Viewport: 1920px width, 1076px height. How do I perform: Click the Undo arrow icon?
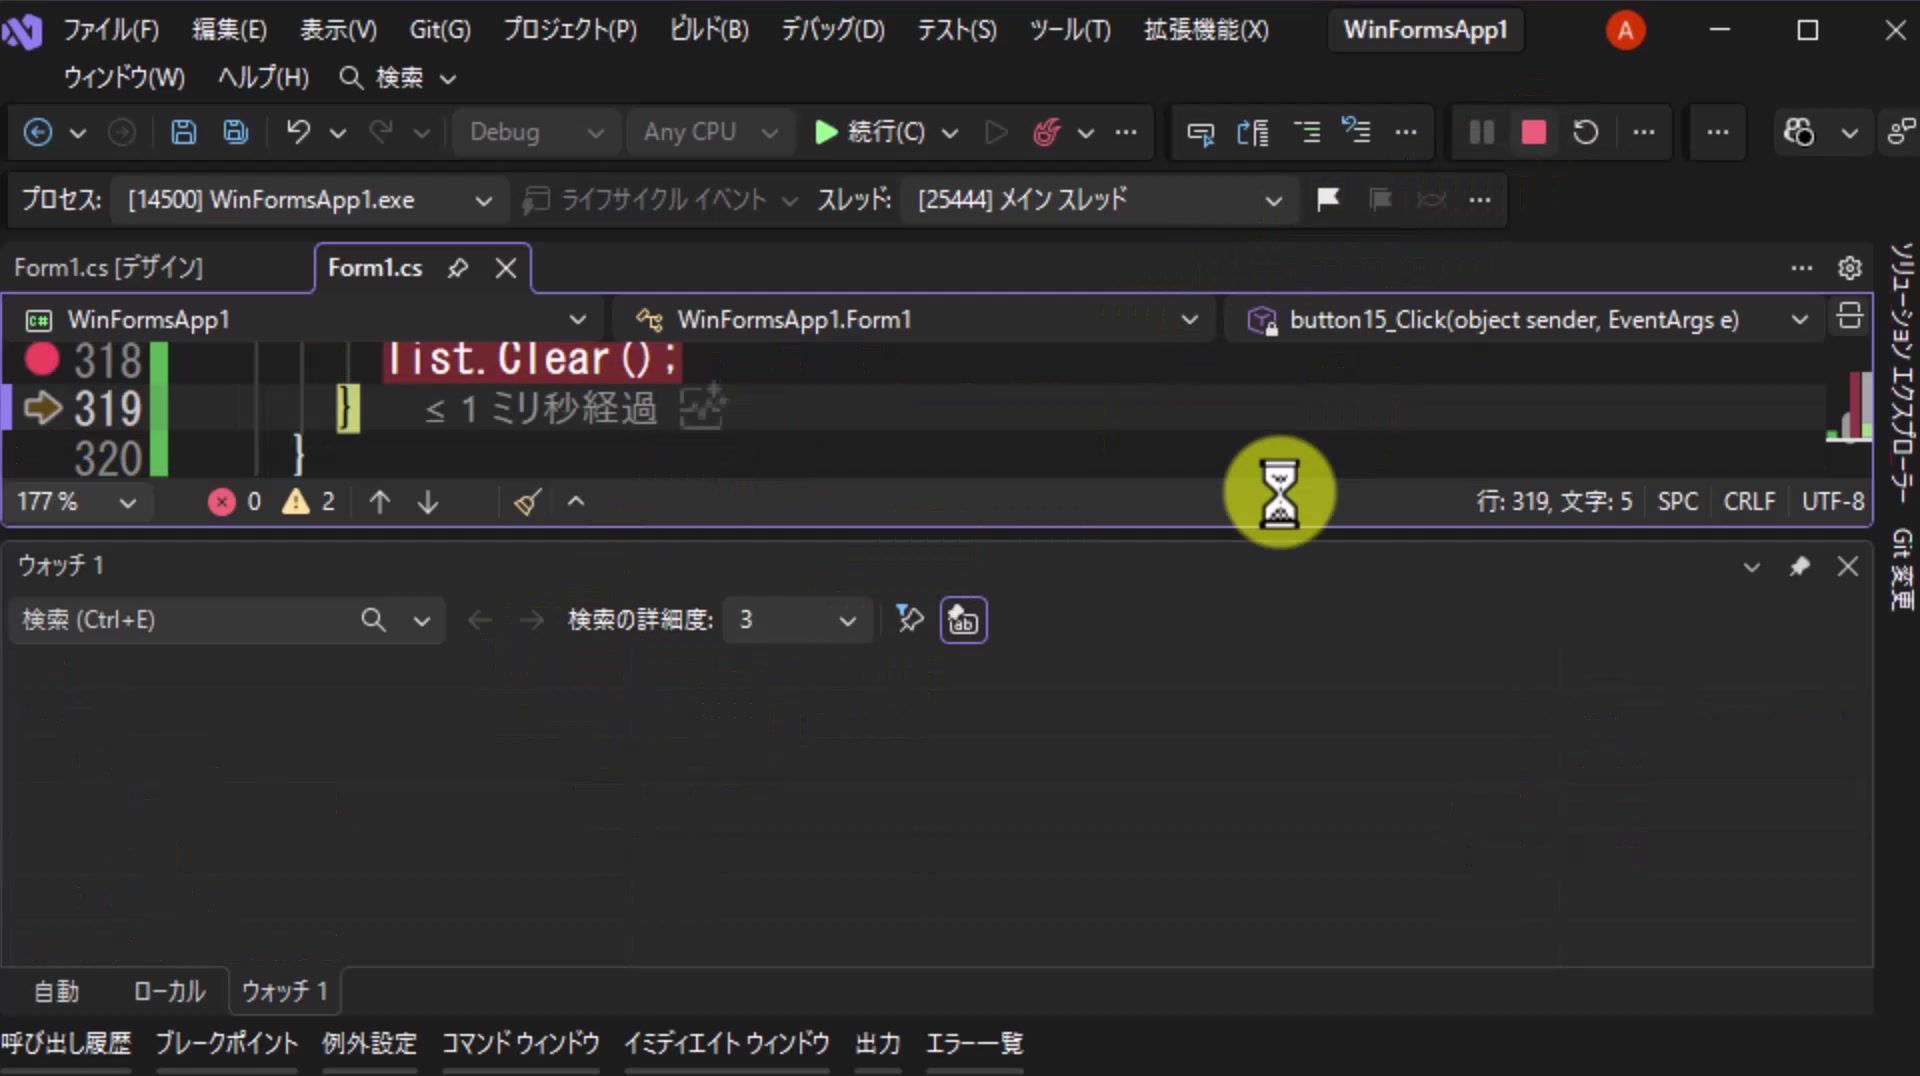click(x=298, y=132)
